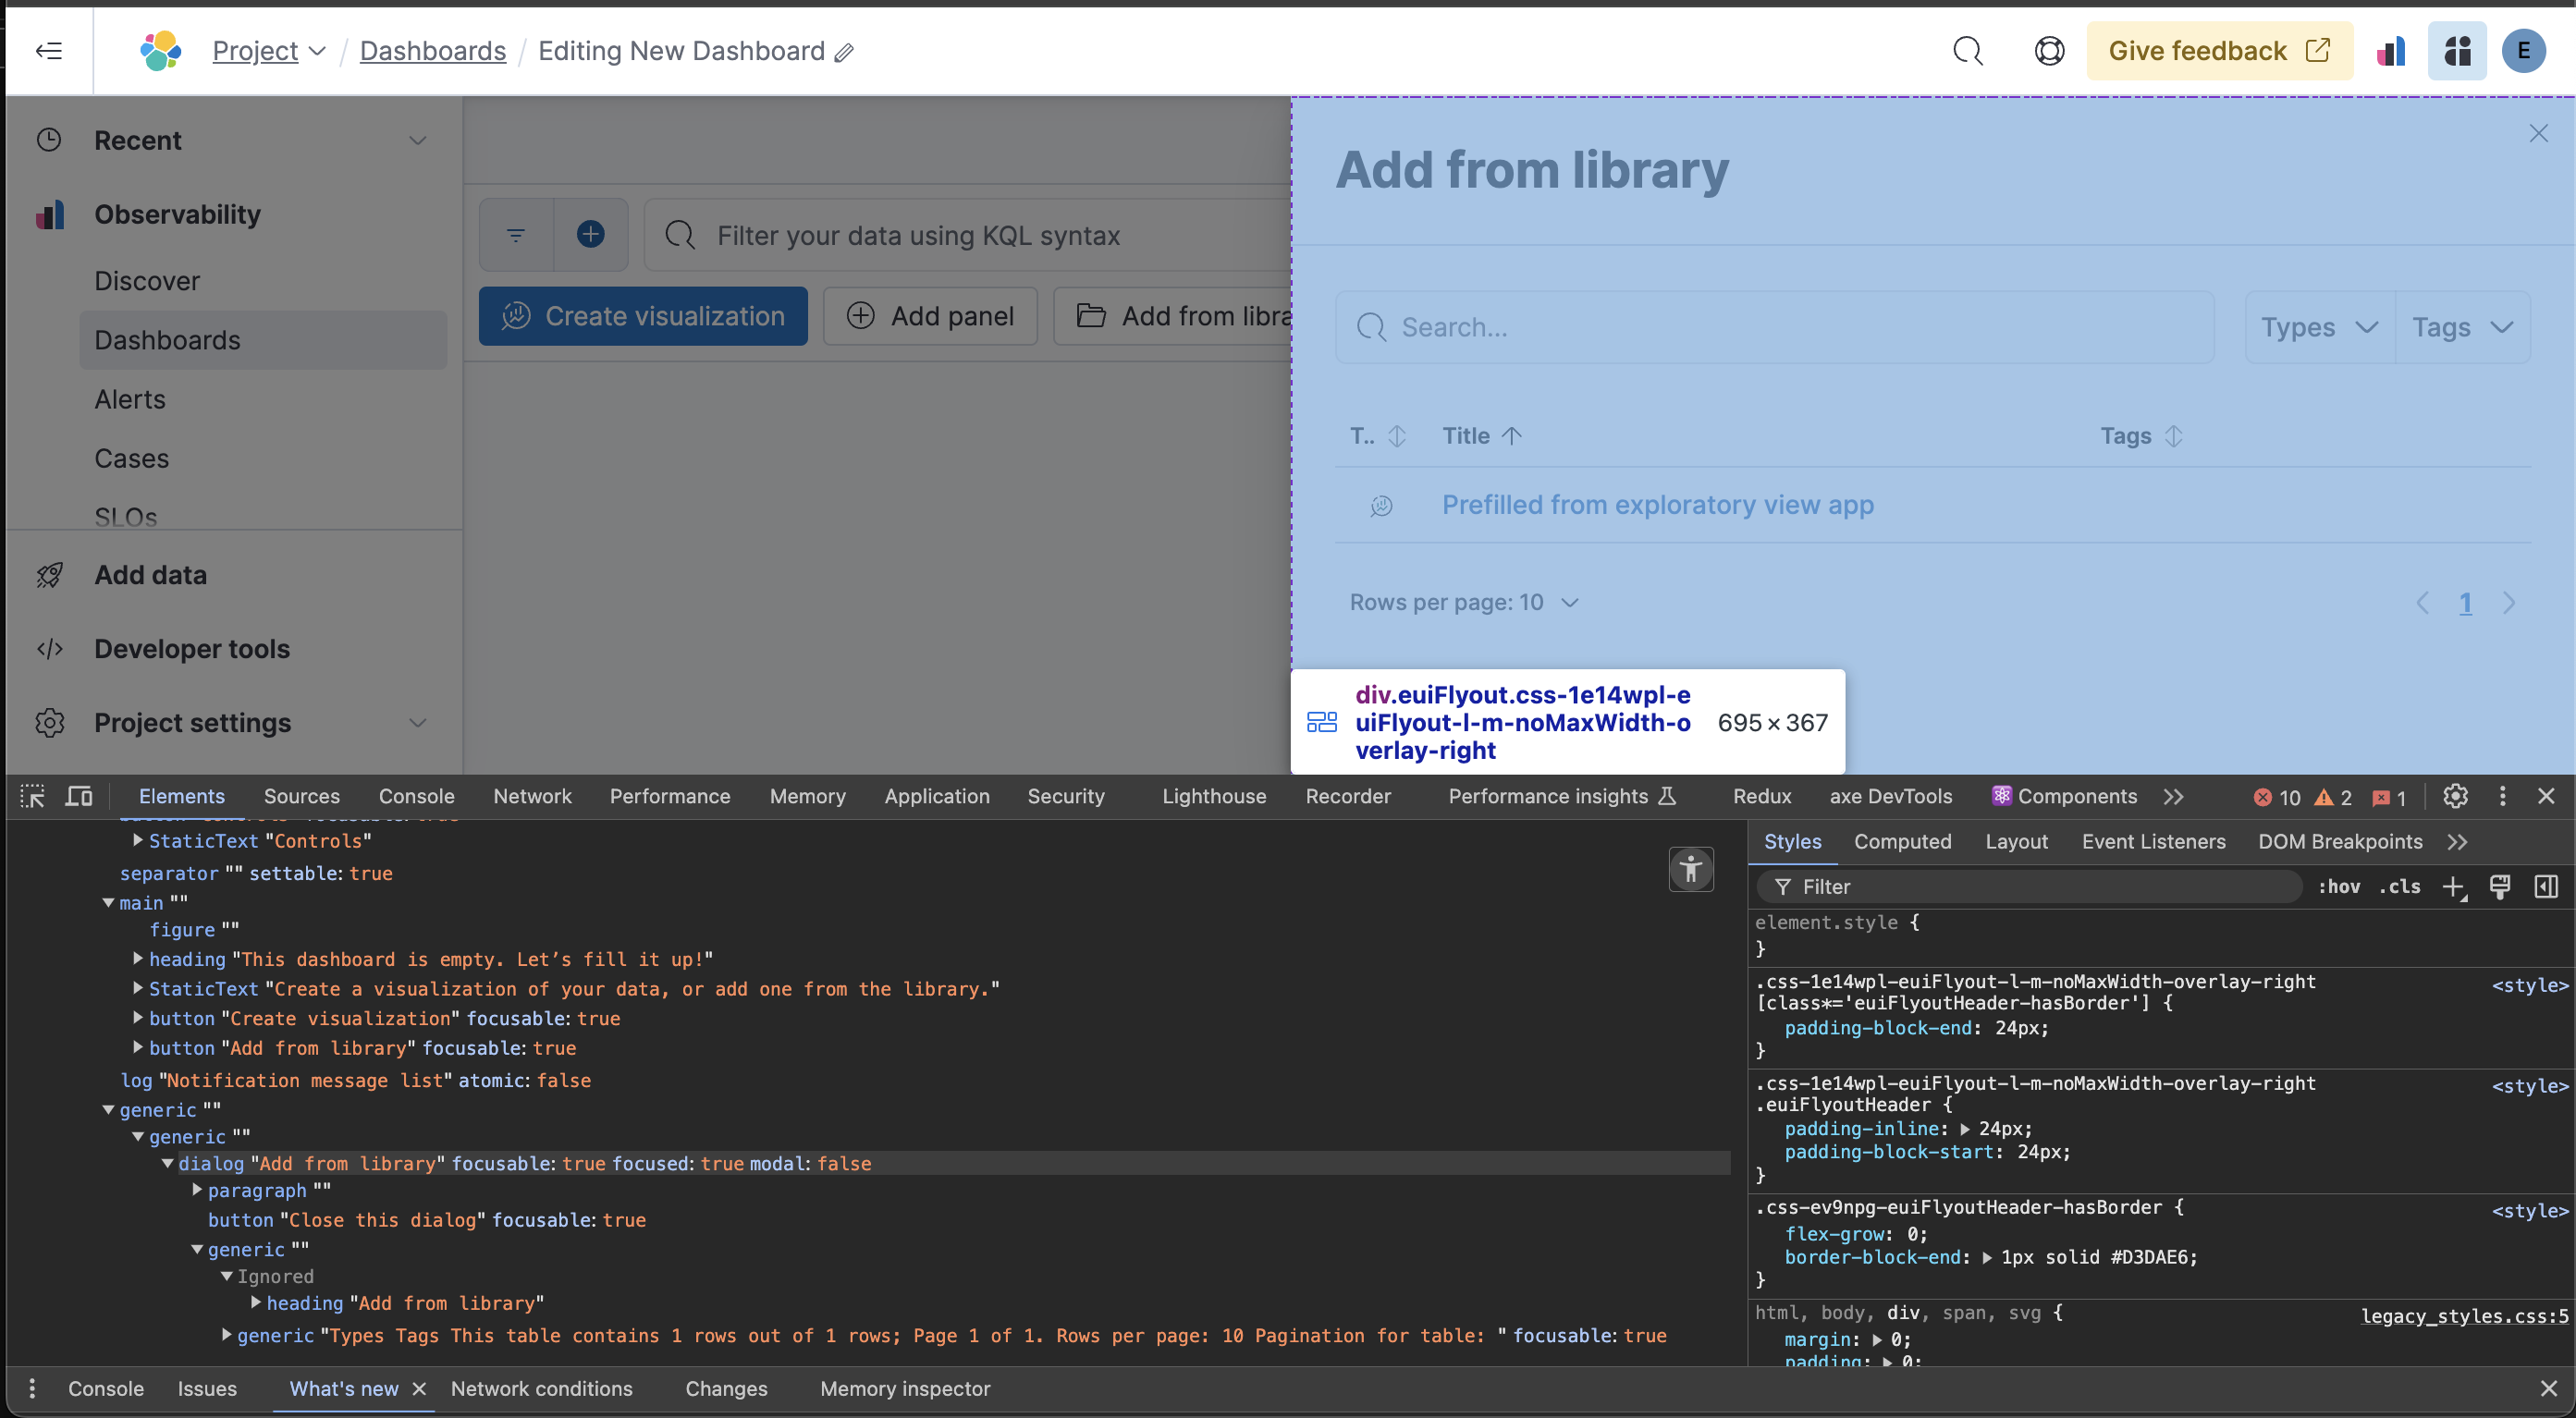Click the Give feedback button
Screen dimensions: 2576x1418
(2219, 51)
